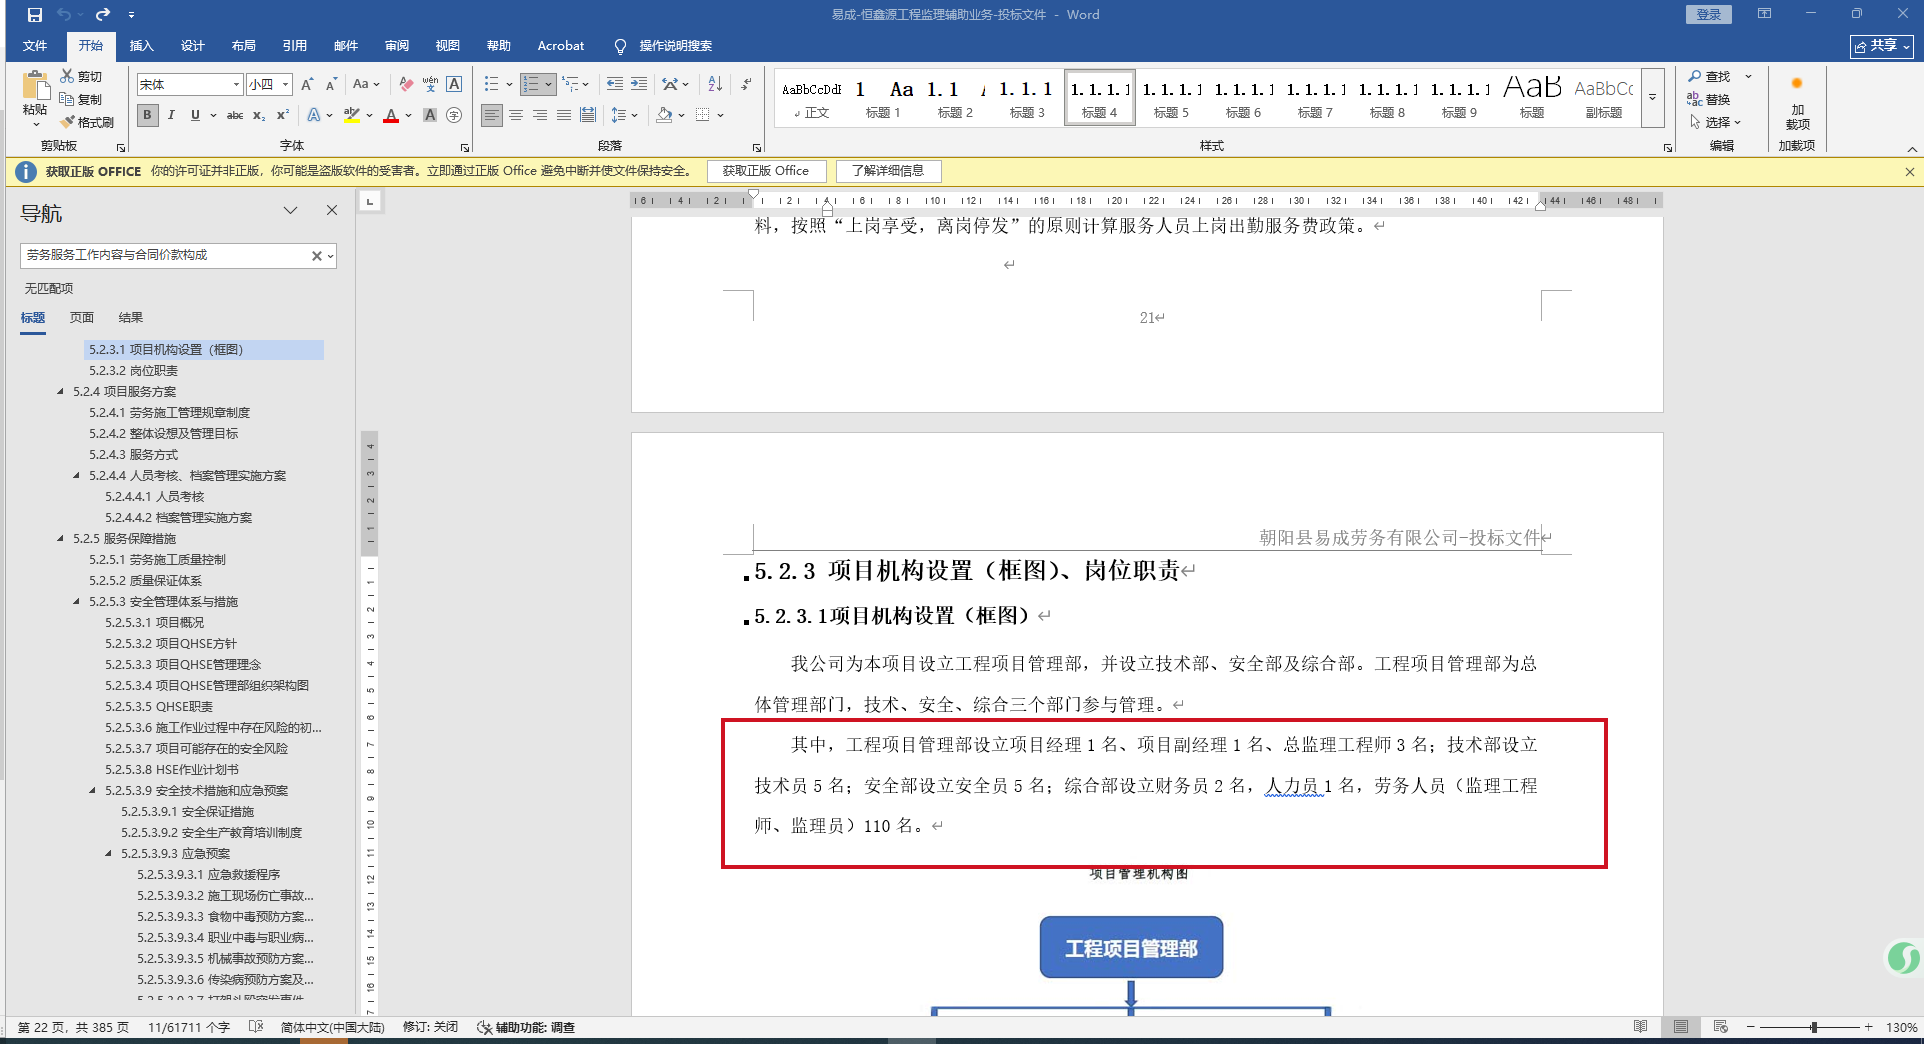Click the navigation search input field
This screenshot has height=1044, width=1924.
pyautogui.click(x=165, y=256)
